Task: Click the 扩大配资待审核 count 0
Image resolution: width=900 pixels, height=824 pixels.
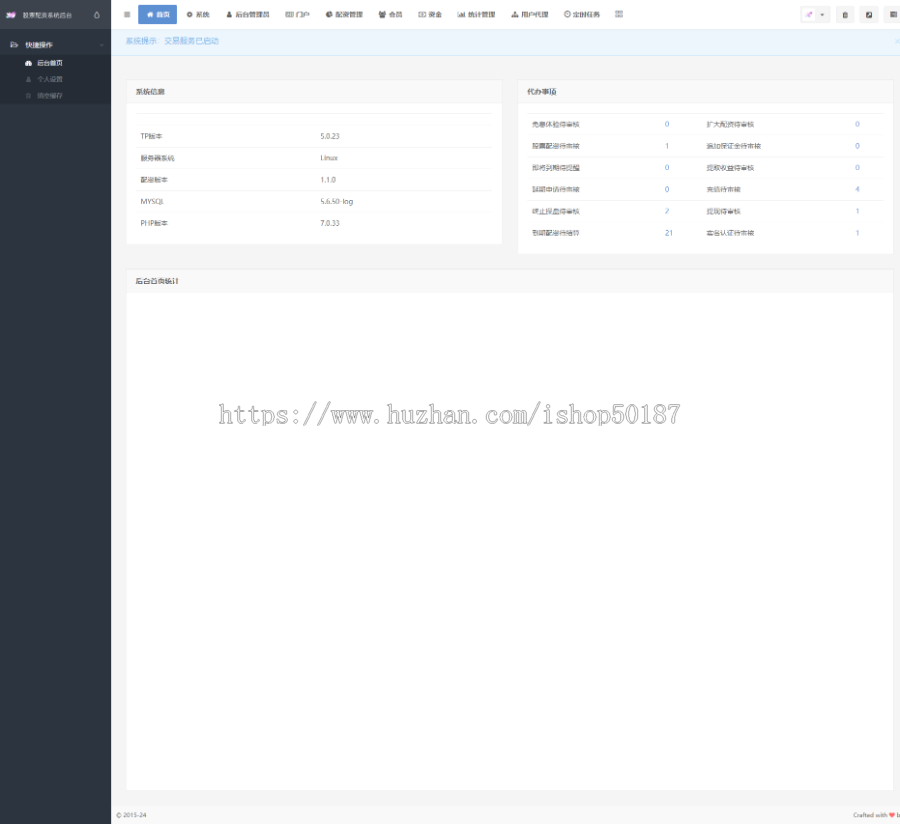Action: 858,124
